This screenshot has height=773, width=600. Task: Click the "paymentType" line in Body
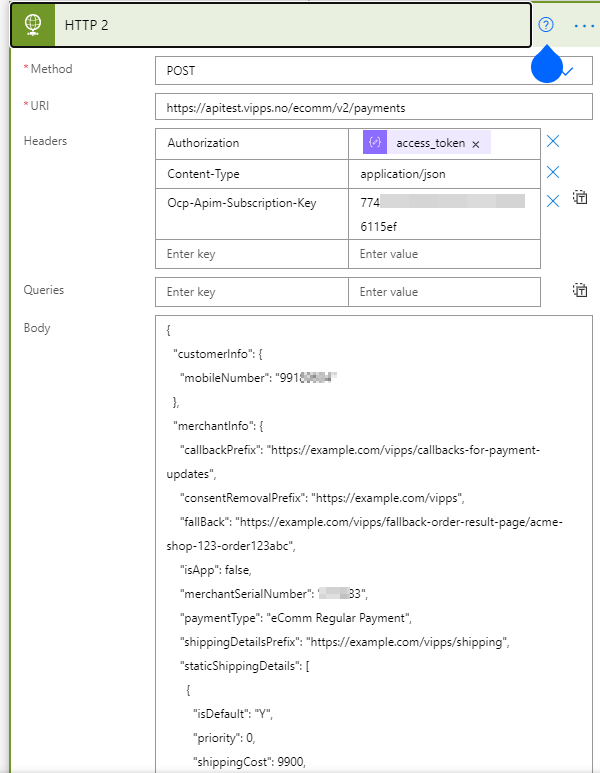(x=296, y=618)
